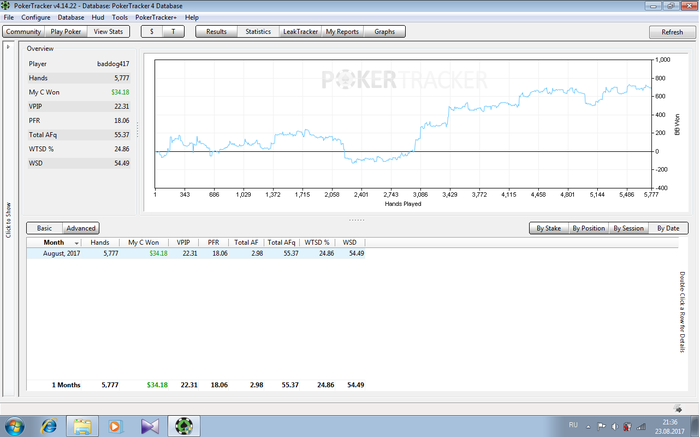Sort by the WTSD % column header
The height and width of the screenshot is (437, 700).
317,242
